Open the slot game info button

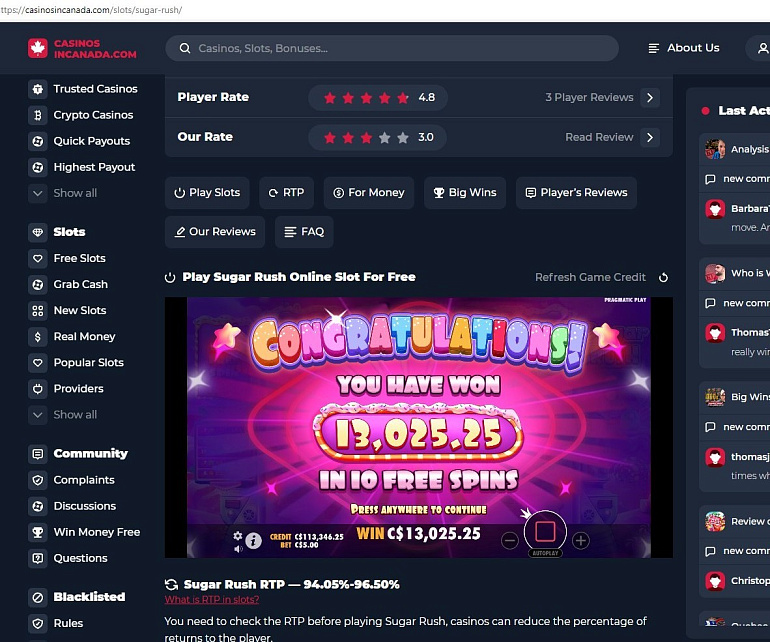pos(253,541)
